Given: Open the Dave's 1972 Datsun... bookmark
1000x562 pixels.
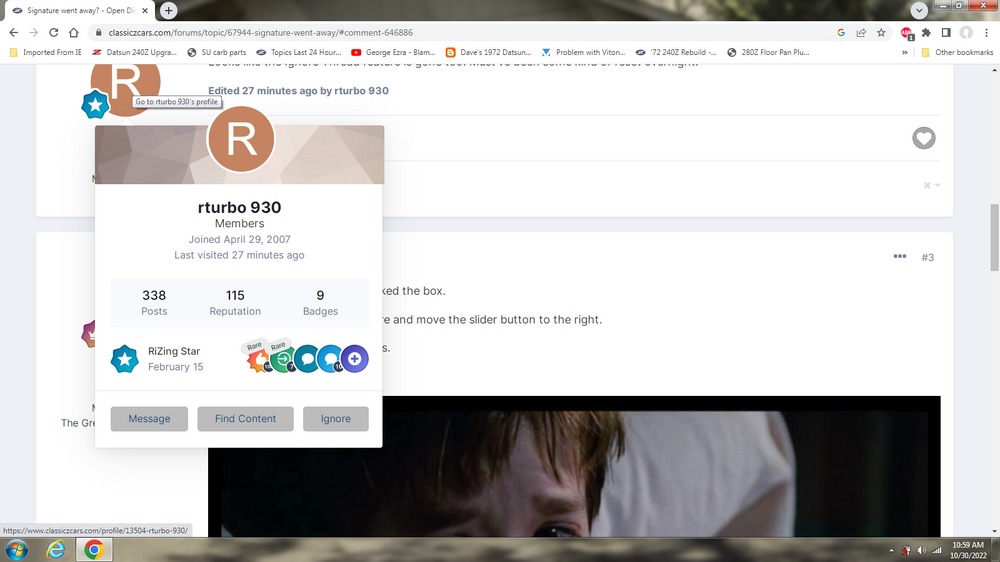Looking at the screenshot, I should (x=489, y=52).
